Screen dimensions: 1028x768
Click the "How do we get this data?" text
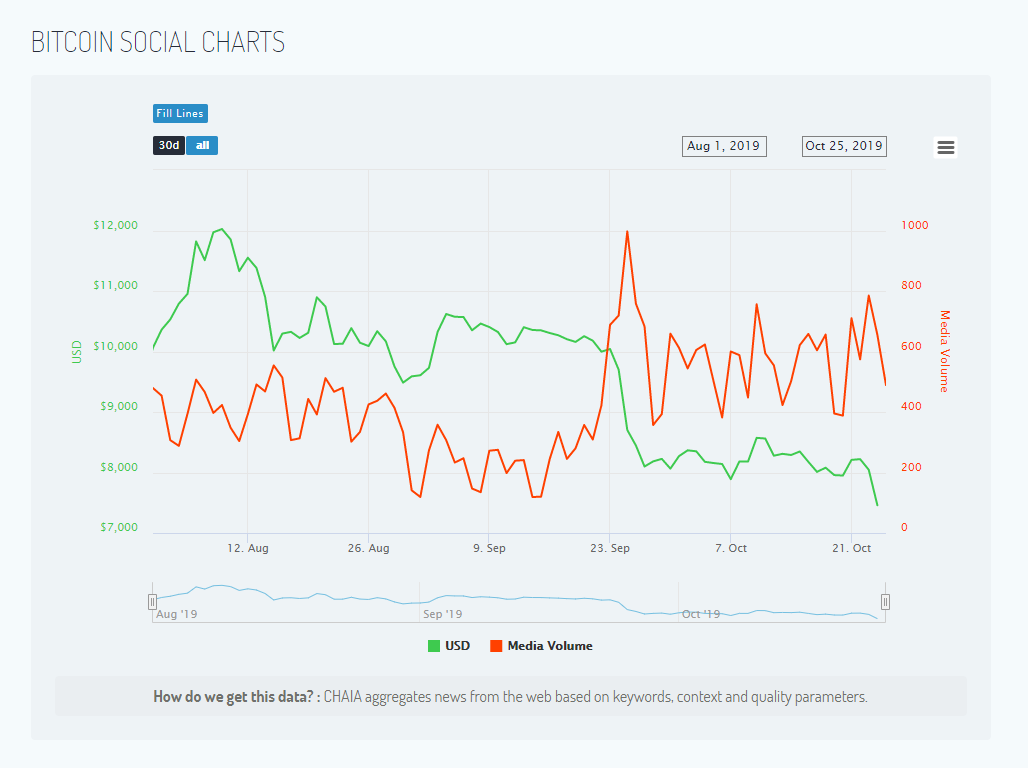236,696
